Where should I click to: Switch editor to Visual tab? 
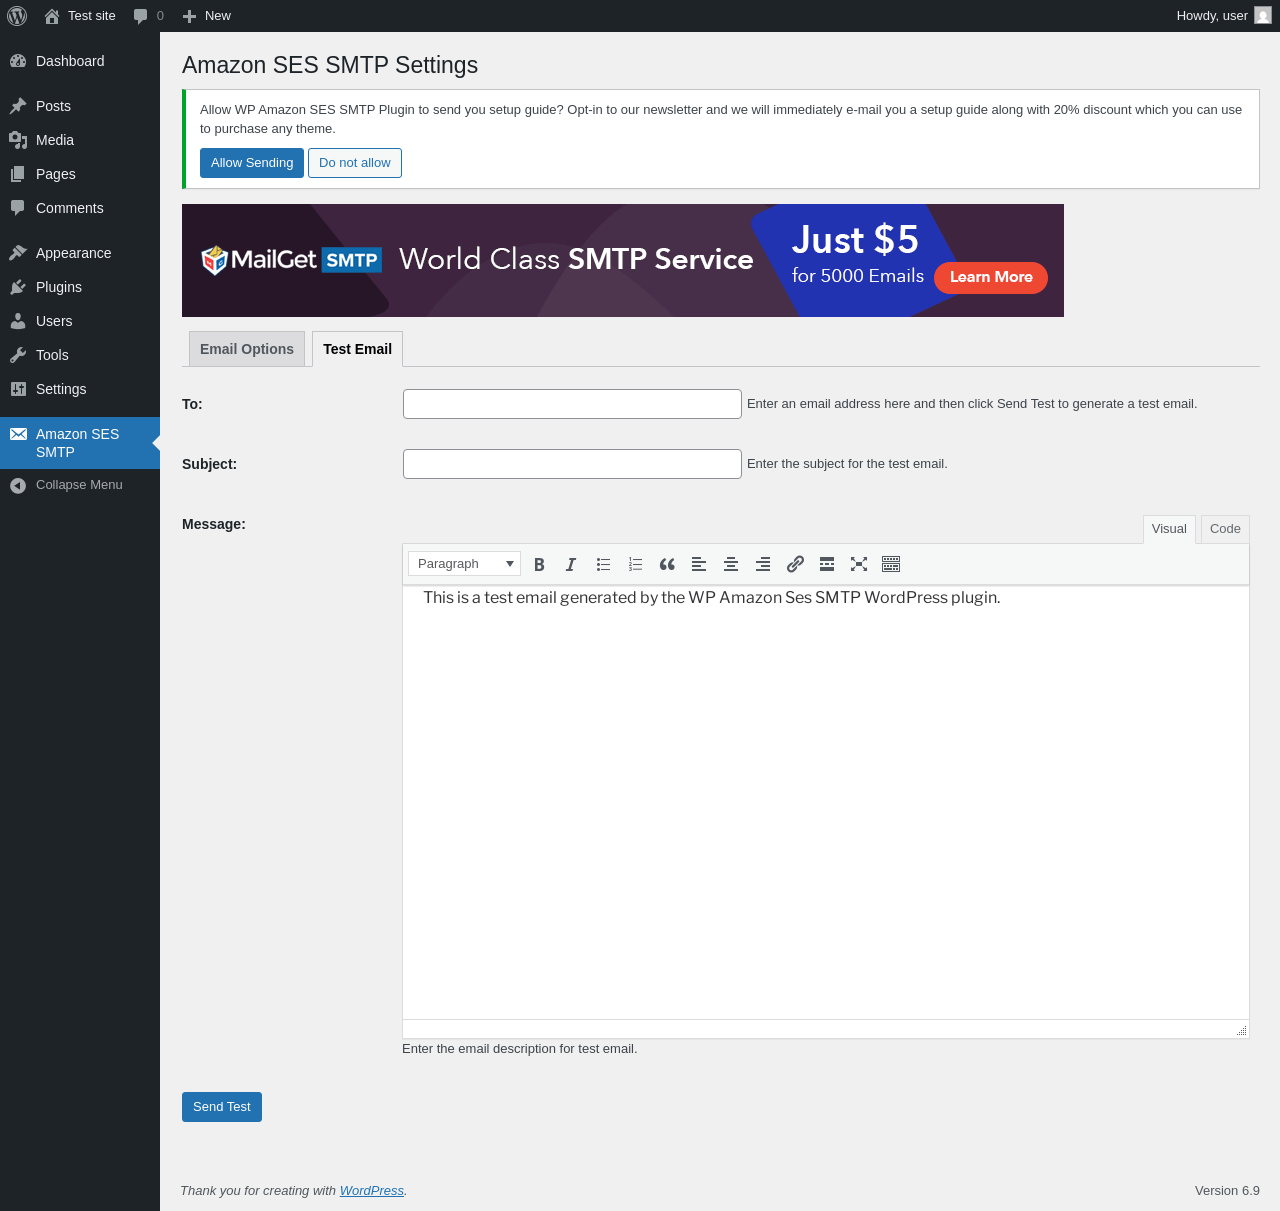click(1169, 529)
